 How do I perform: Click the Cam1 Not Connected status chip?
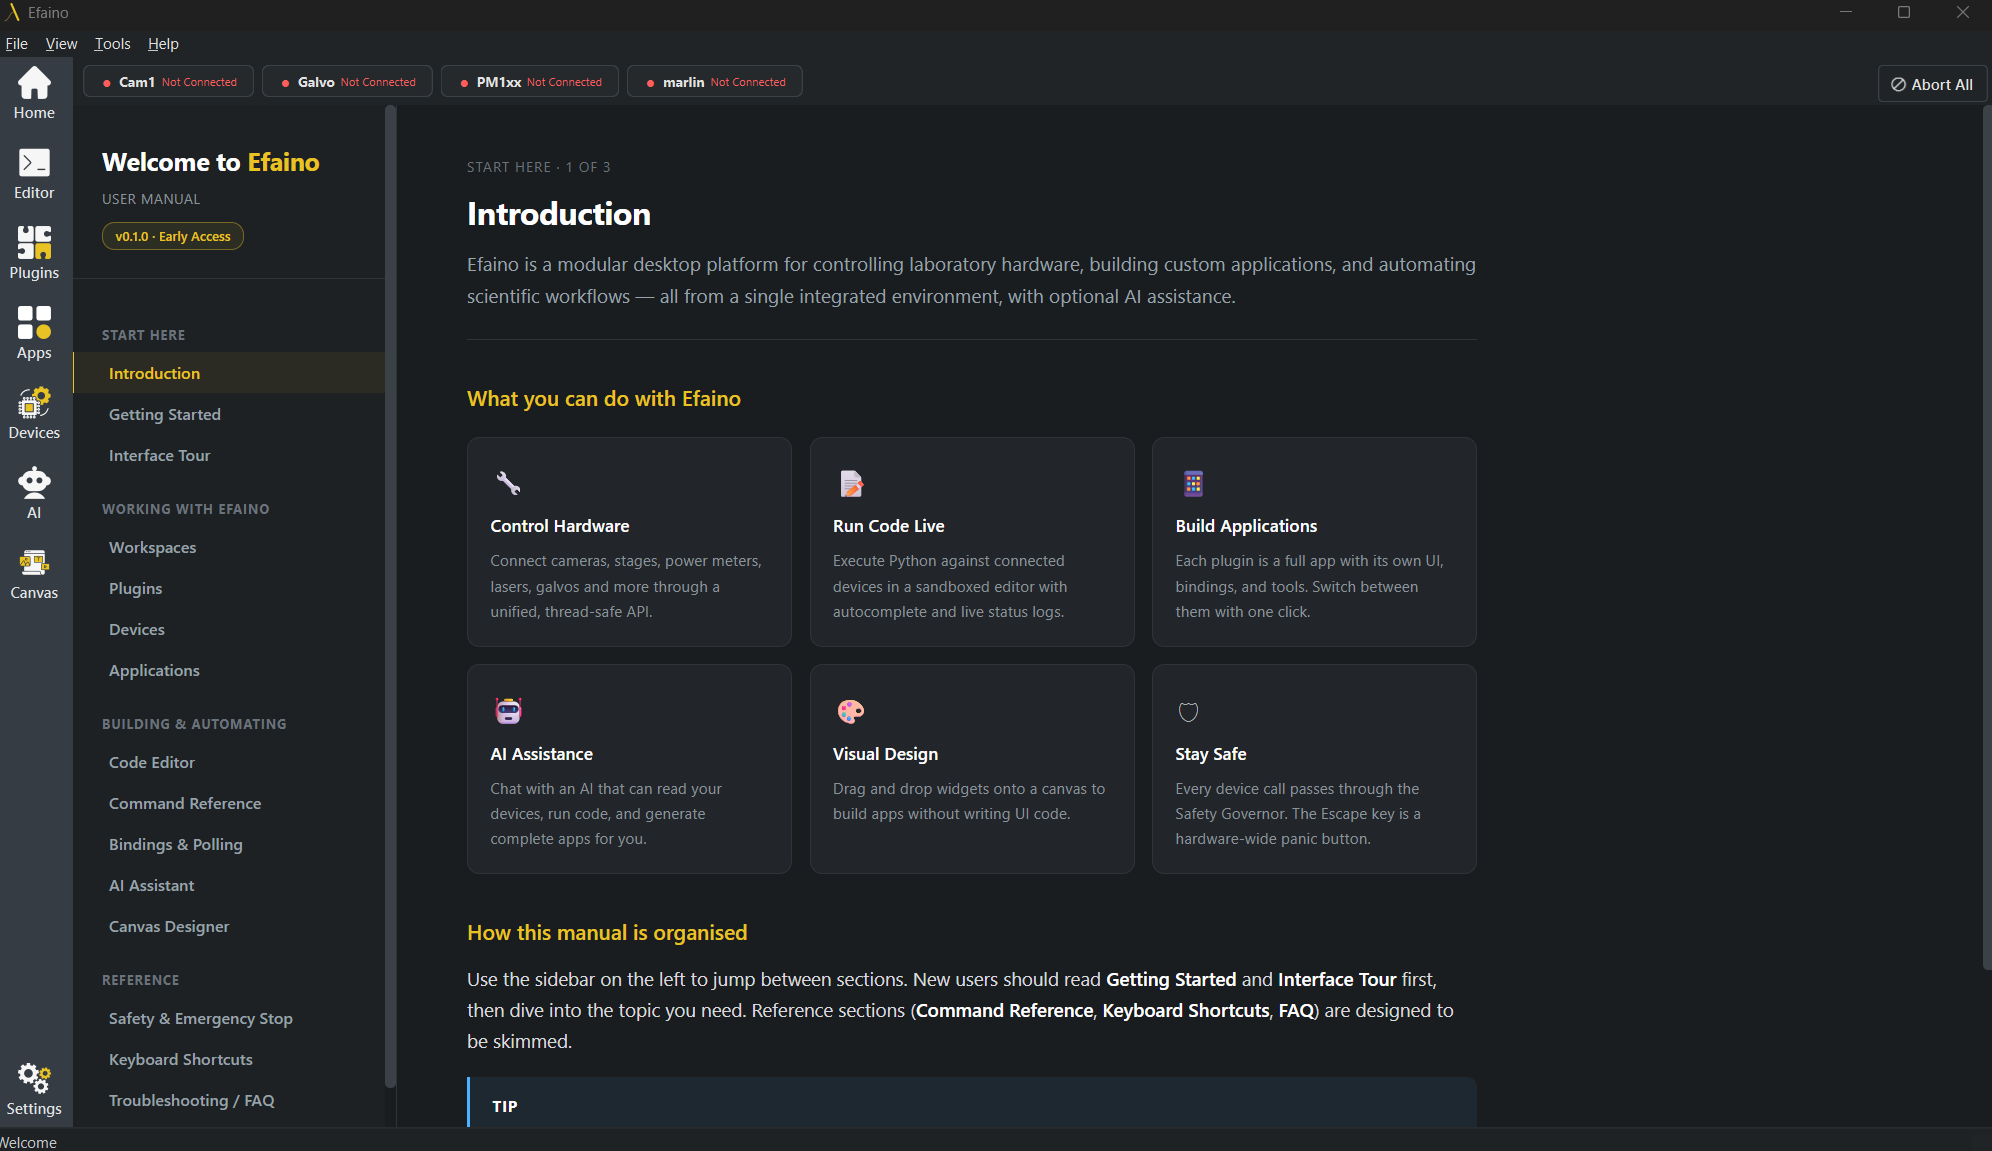click(169, 82)
